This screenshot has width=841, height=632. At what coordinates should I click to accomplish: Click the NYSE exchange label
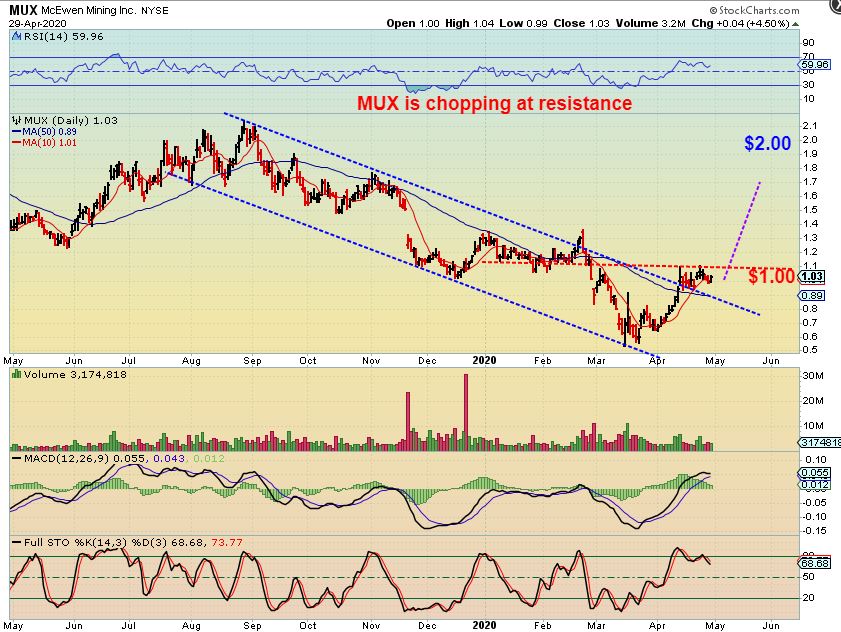[154, 11]
